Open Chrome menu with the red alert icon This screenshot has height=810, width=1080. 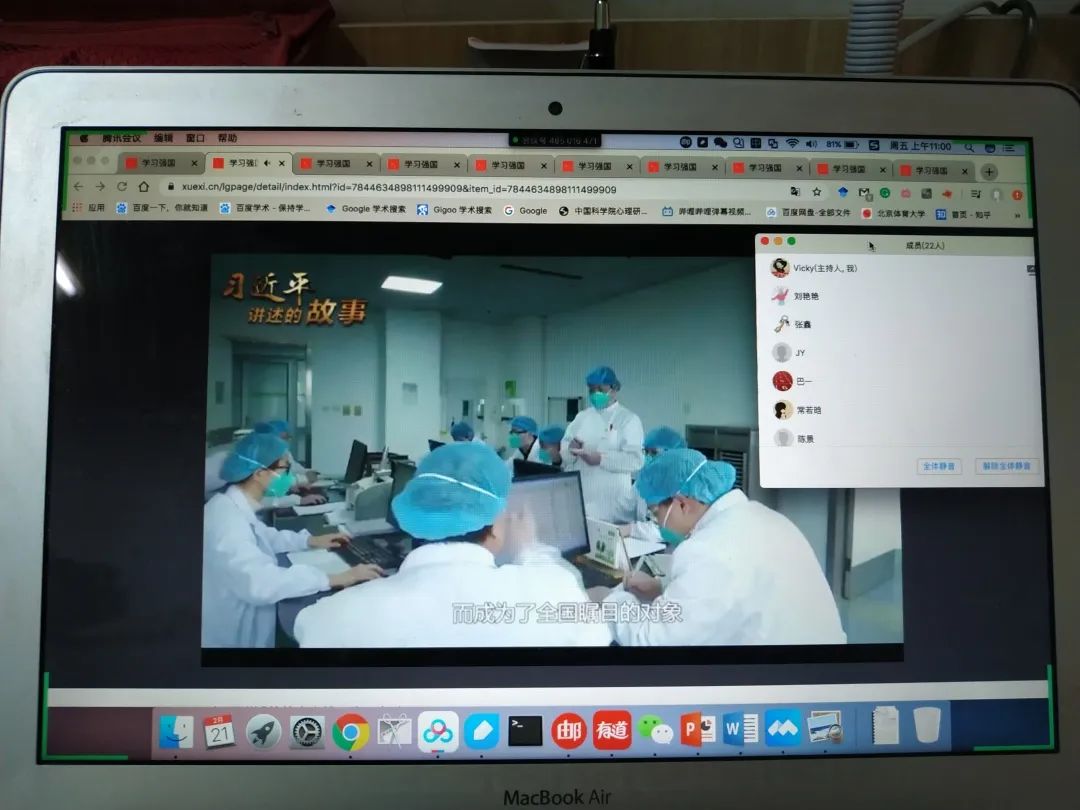(1017, 195)
